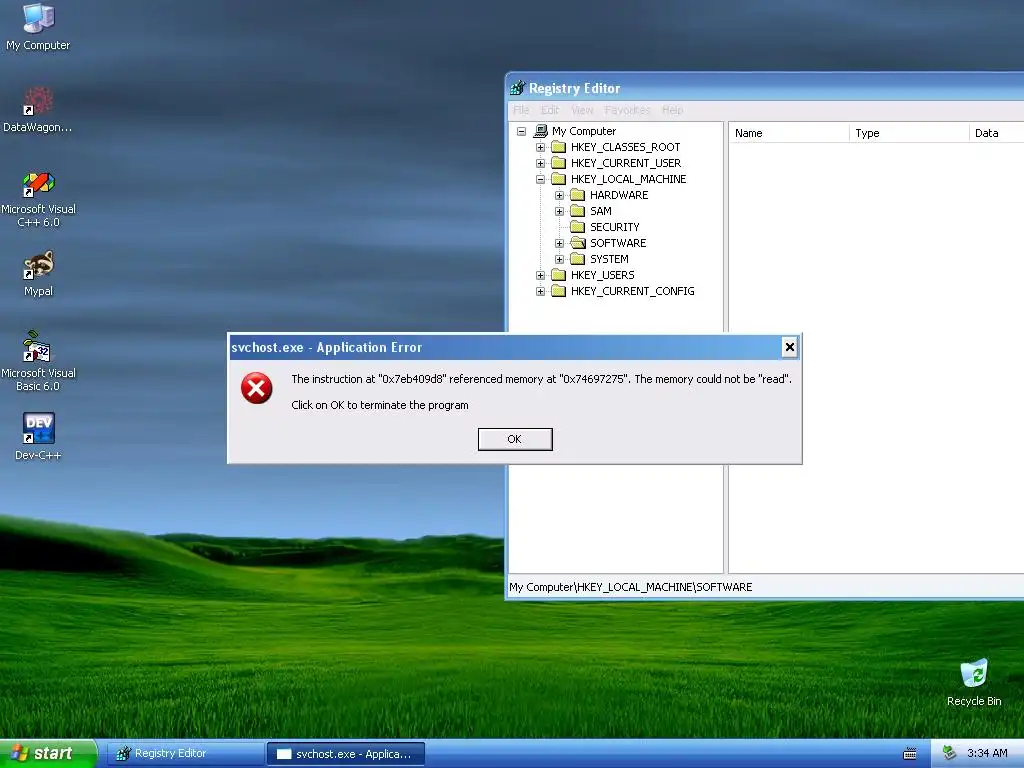The width and height of the screenshot is (1024, 768).
Task: Click the HKEY_CLASSES_ROOT folder icon
Action: [558, 147]
